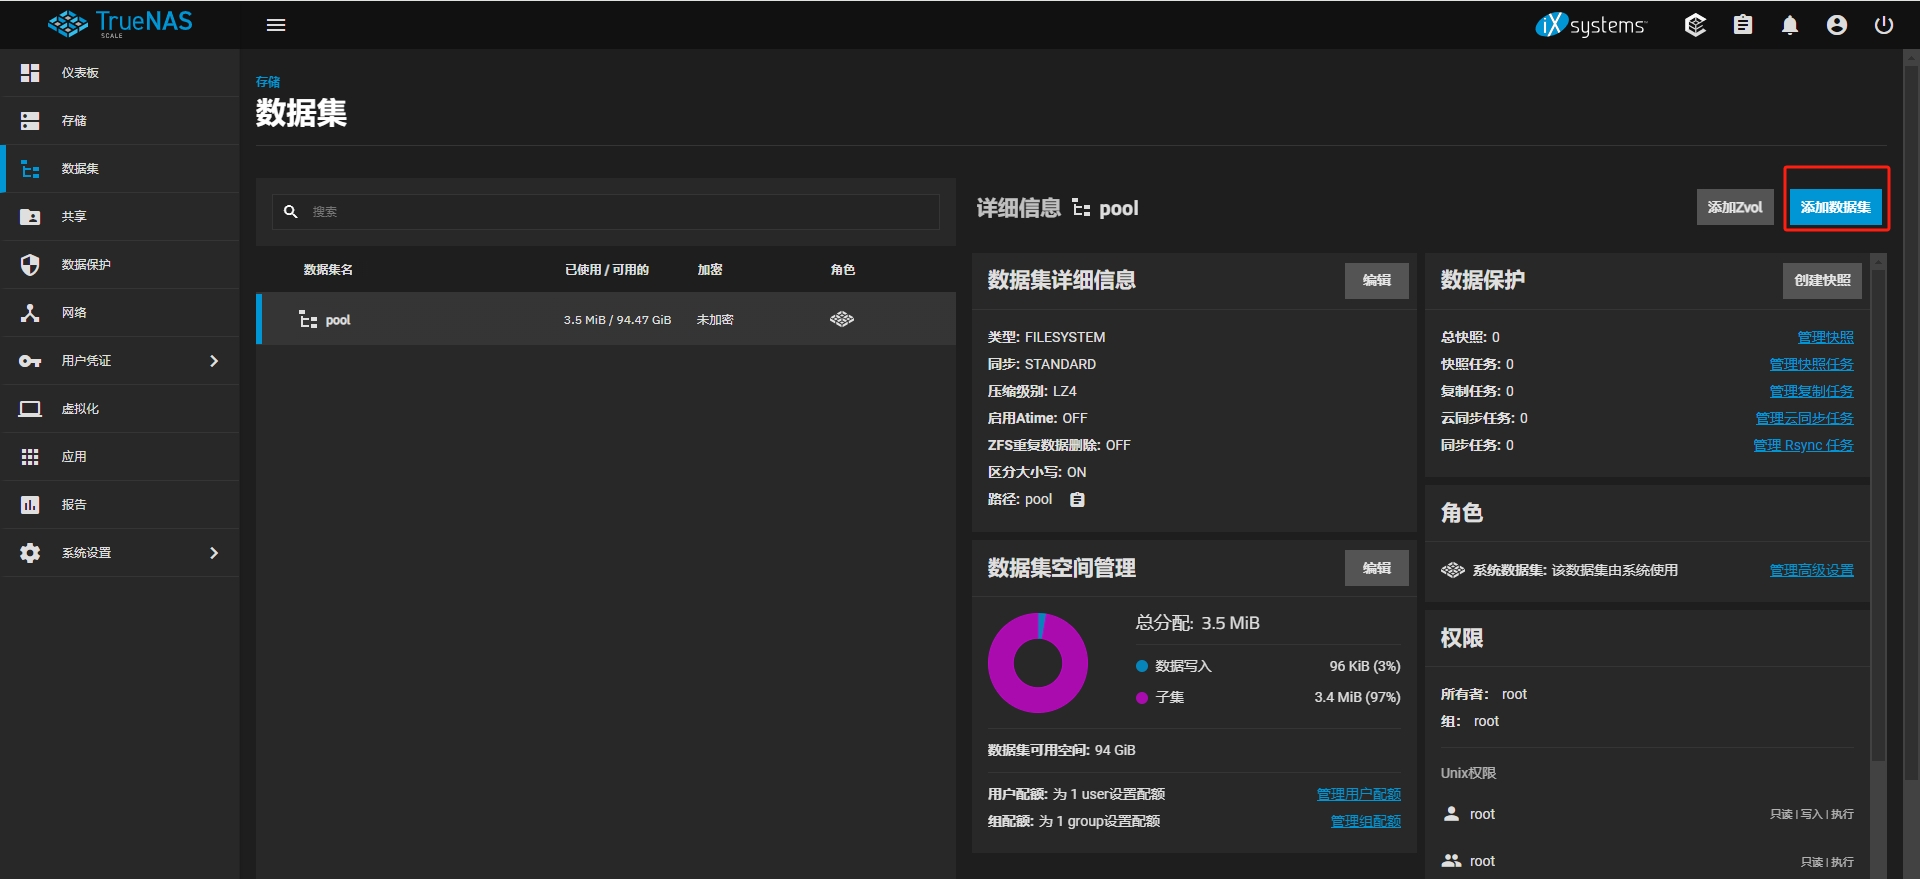Open the alerts bell icon
This screenshot has height=879, width=1920.
[1790, 25]
